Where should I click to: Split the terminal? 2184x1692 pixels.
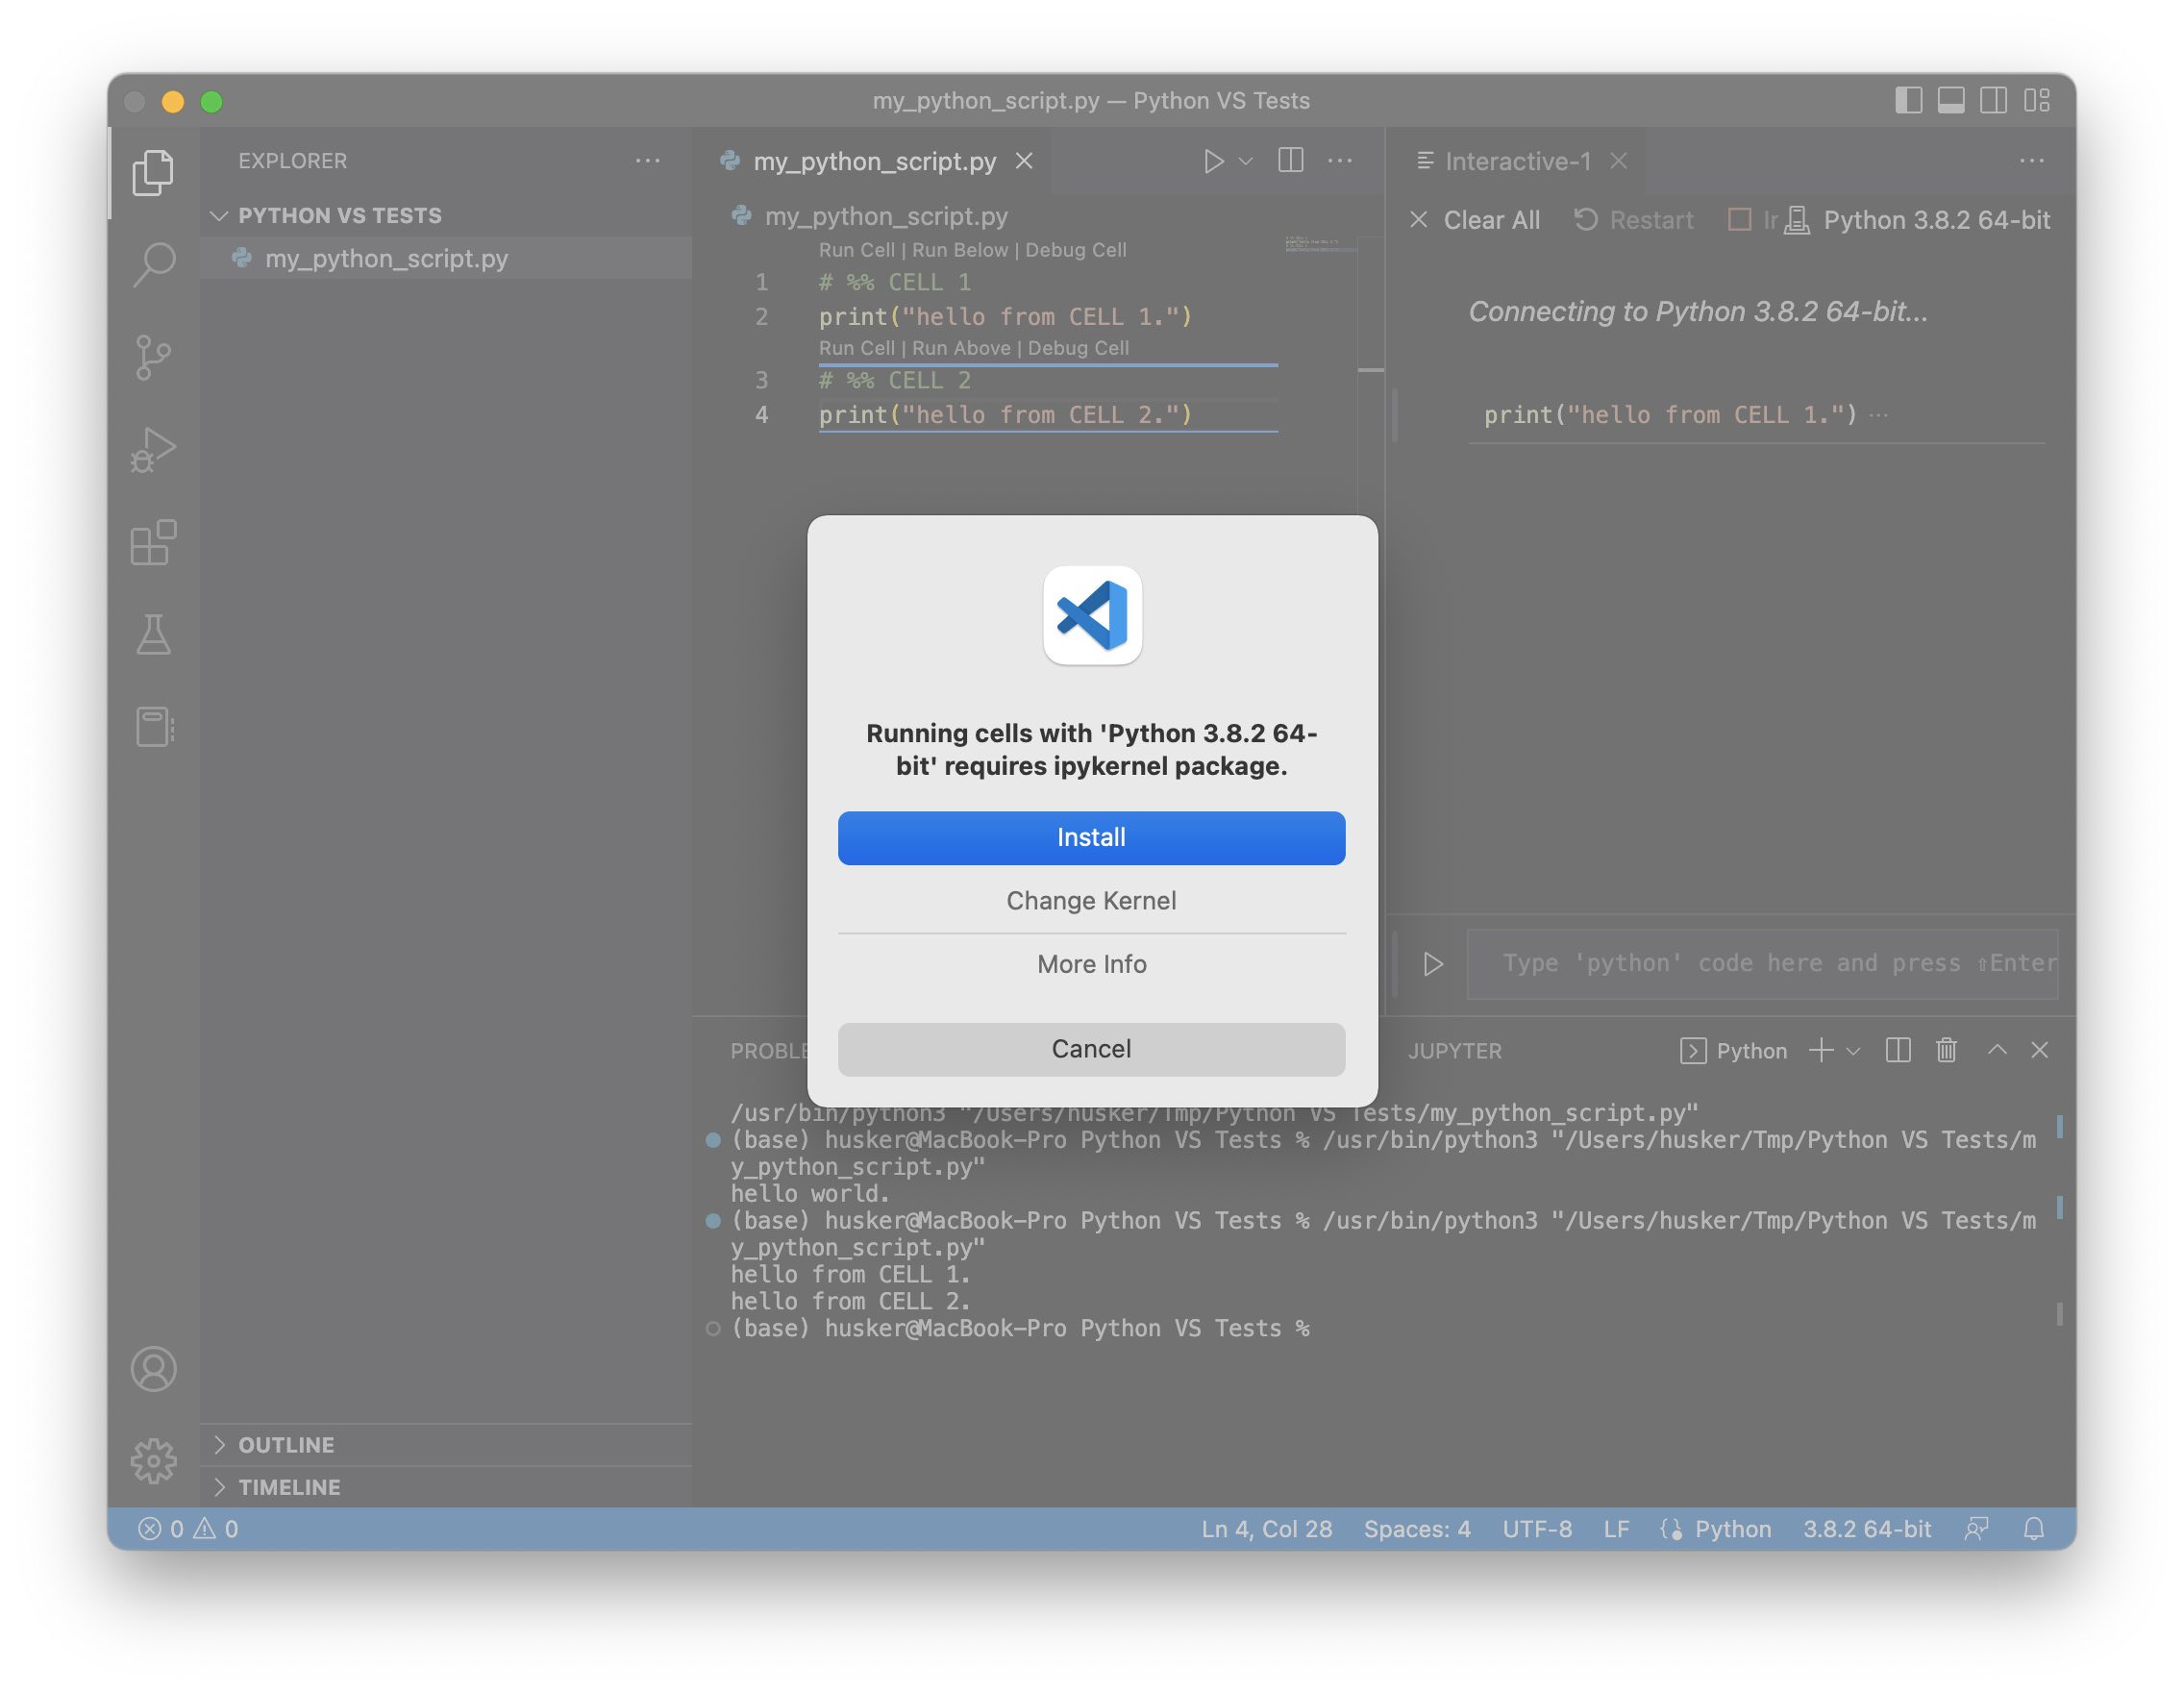pyautogui.click(x=1898, y=1050)
